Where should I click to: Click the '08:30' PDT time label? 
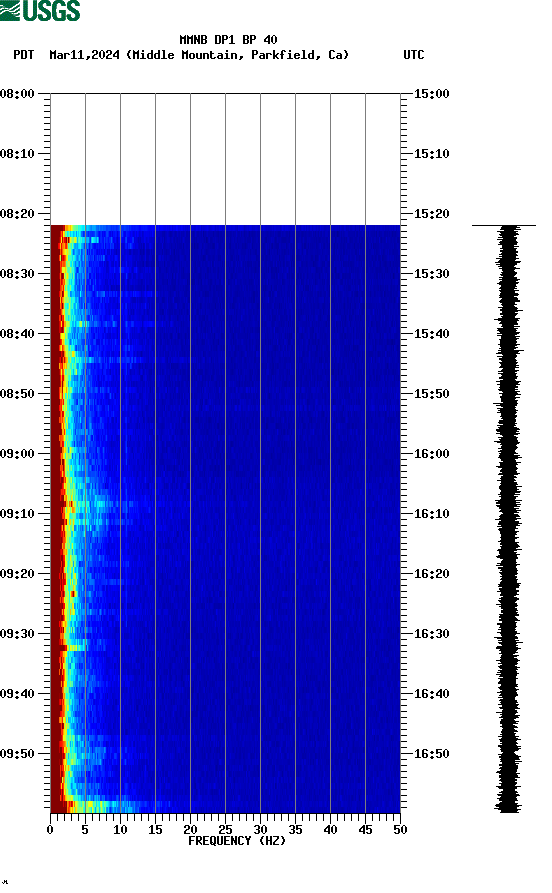point(17,273)
